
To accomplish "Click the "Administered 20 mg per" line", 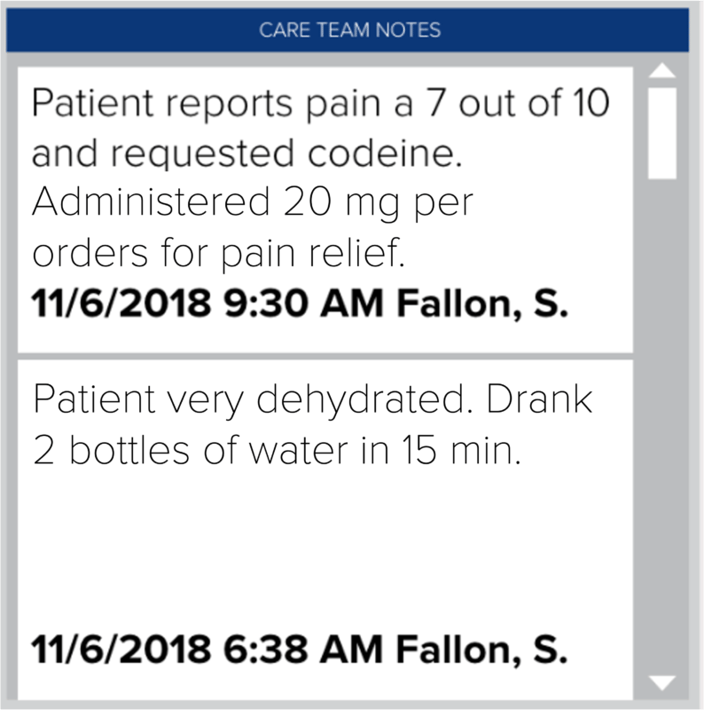I will point(252,204).
